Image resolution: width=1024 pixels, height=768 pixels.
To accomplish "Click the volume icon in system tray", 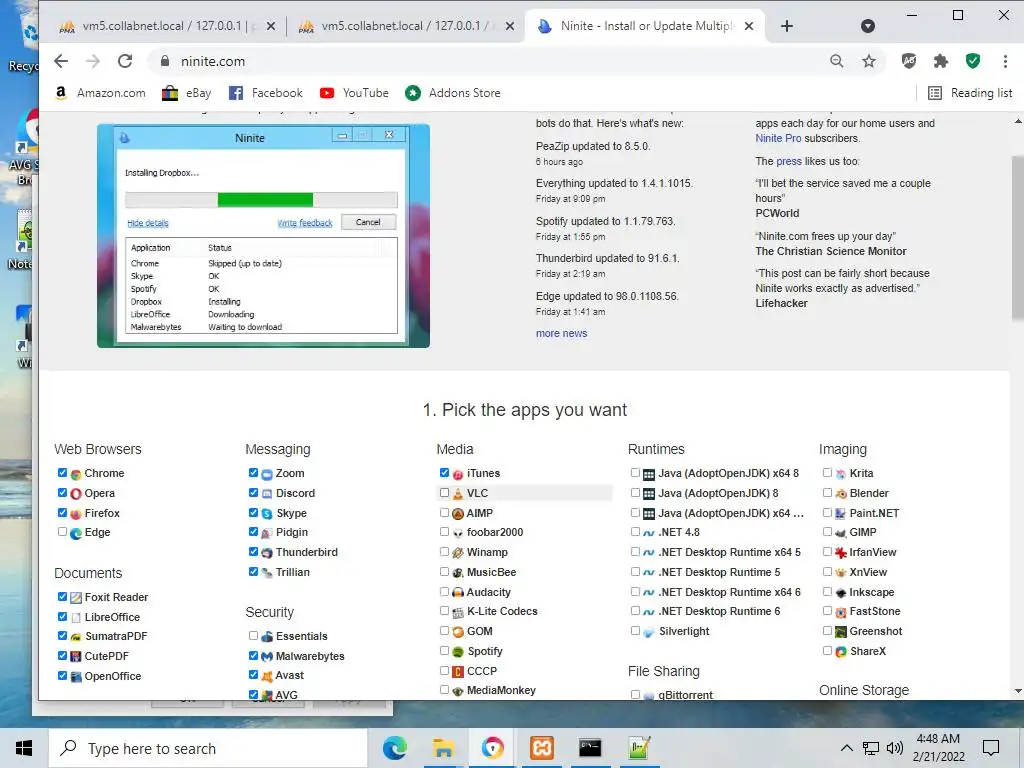I will pyautogui.click(x=895, y=748).
